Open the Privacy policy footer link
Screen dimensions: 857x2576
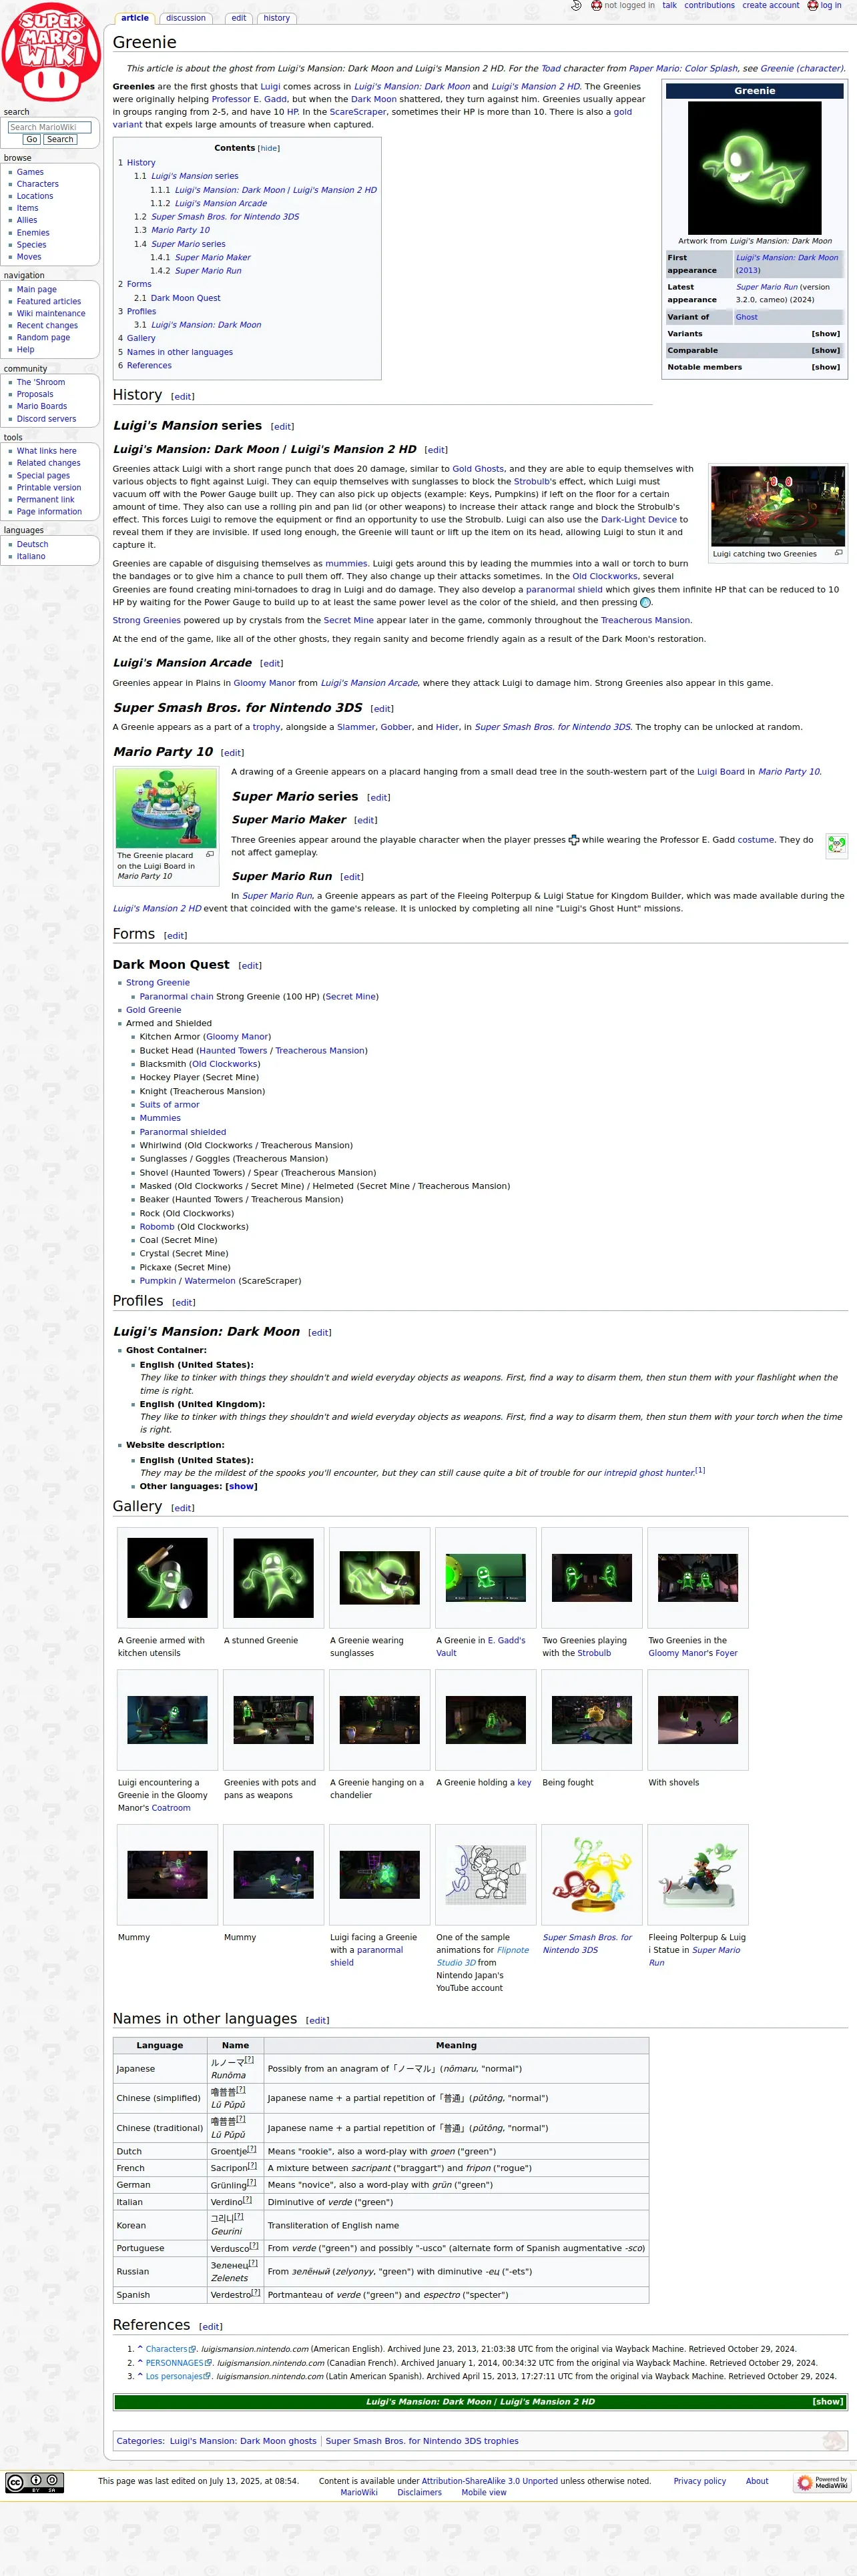[700, 2481]
